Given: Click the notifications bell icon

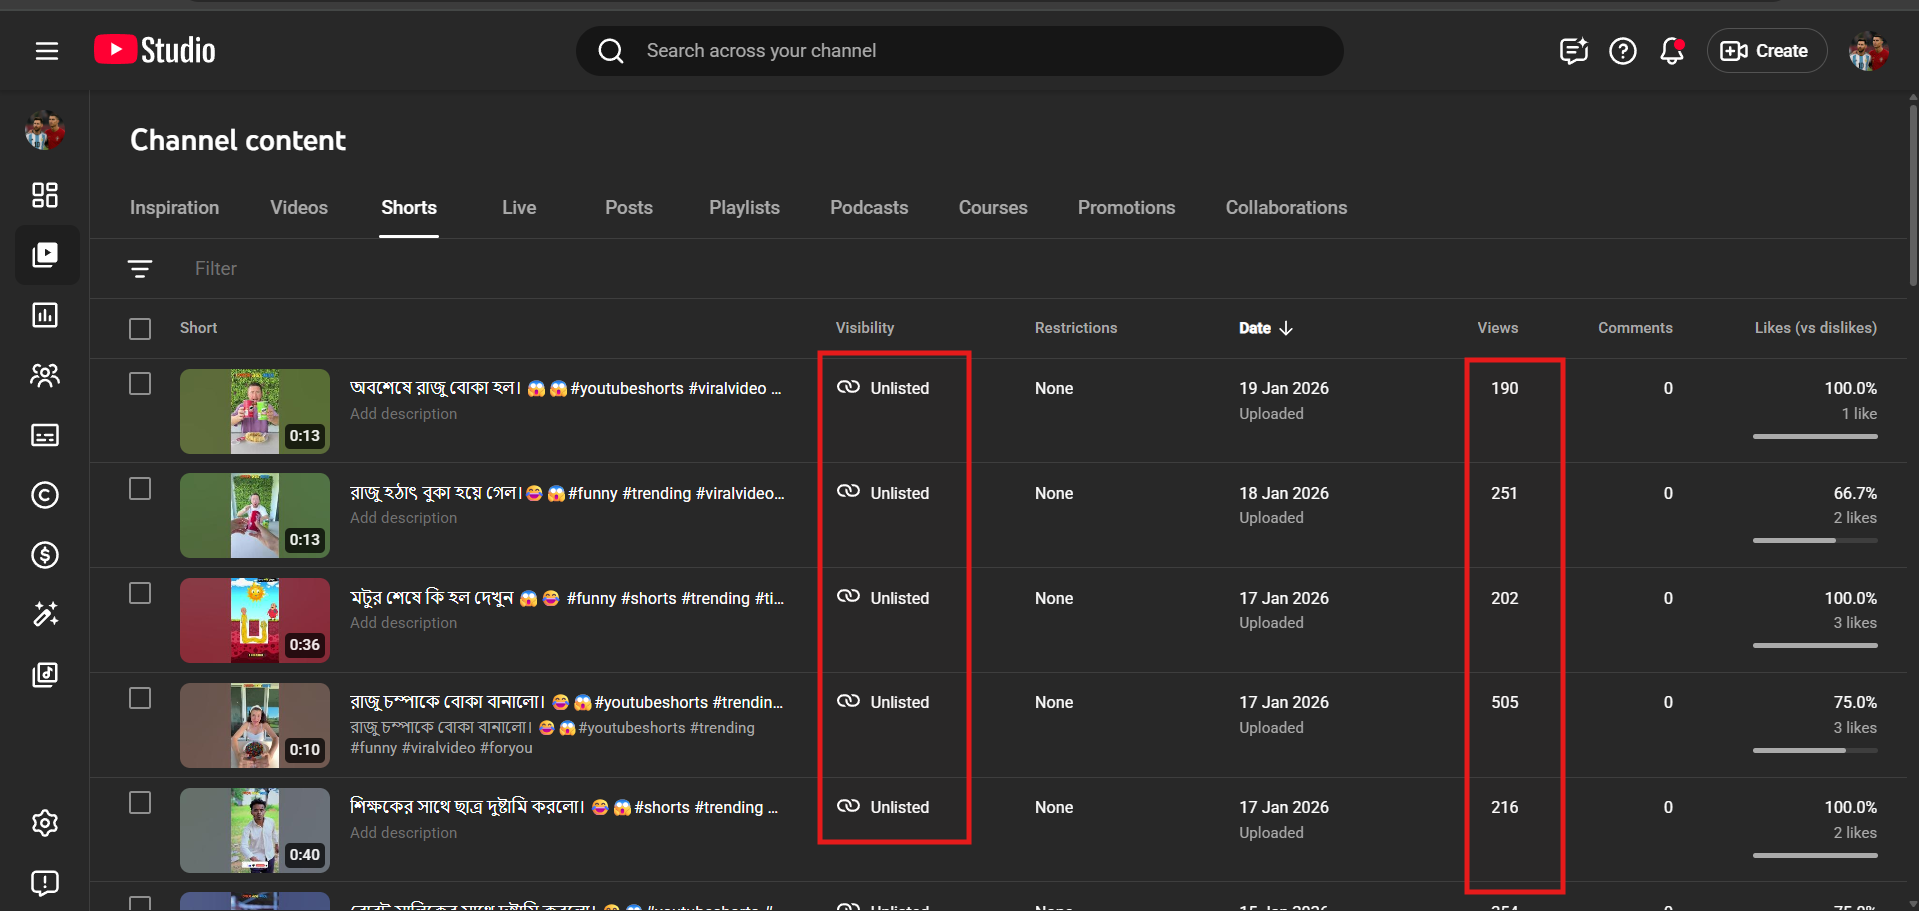Looking at the screenshot, I should (1671, 51).
